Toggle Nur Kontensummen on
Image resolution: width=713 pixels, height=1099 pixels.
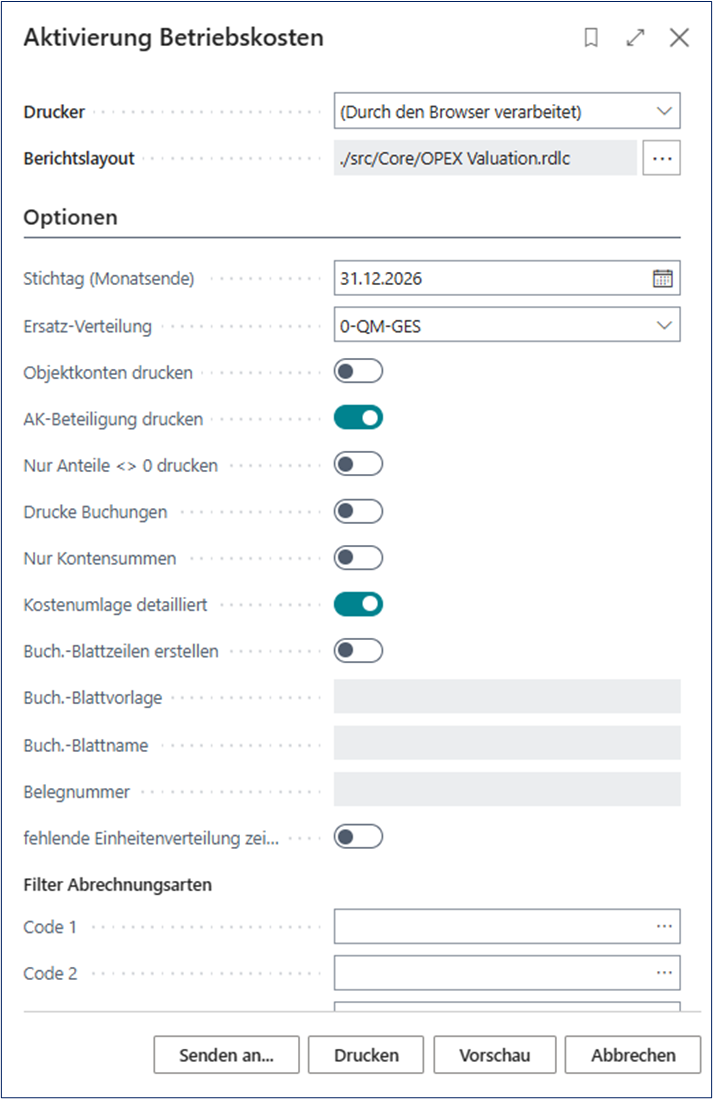point(358,558)
